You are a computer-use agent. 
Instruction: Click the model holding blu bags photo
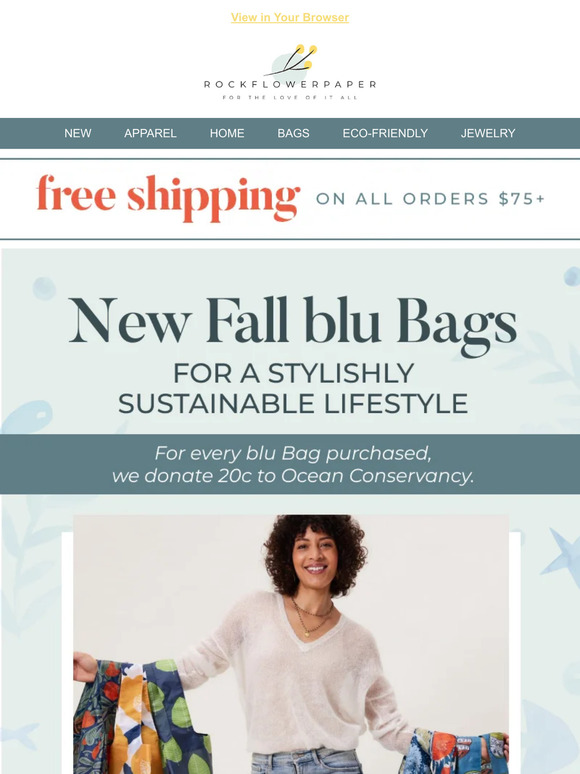(291, 644)
